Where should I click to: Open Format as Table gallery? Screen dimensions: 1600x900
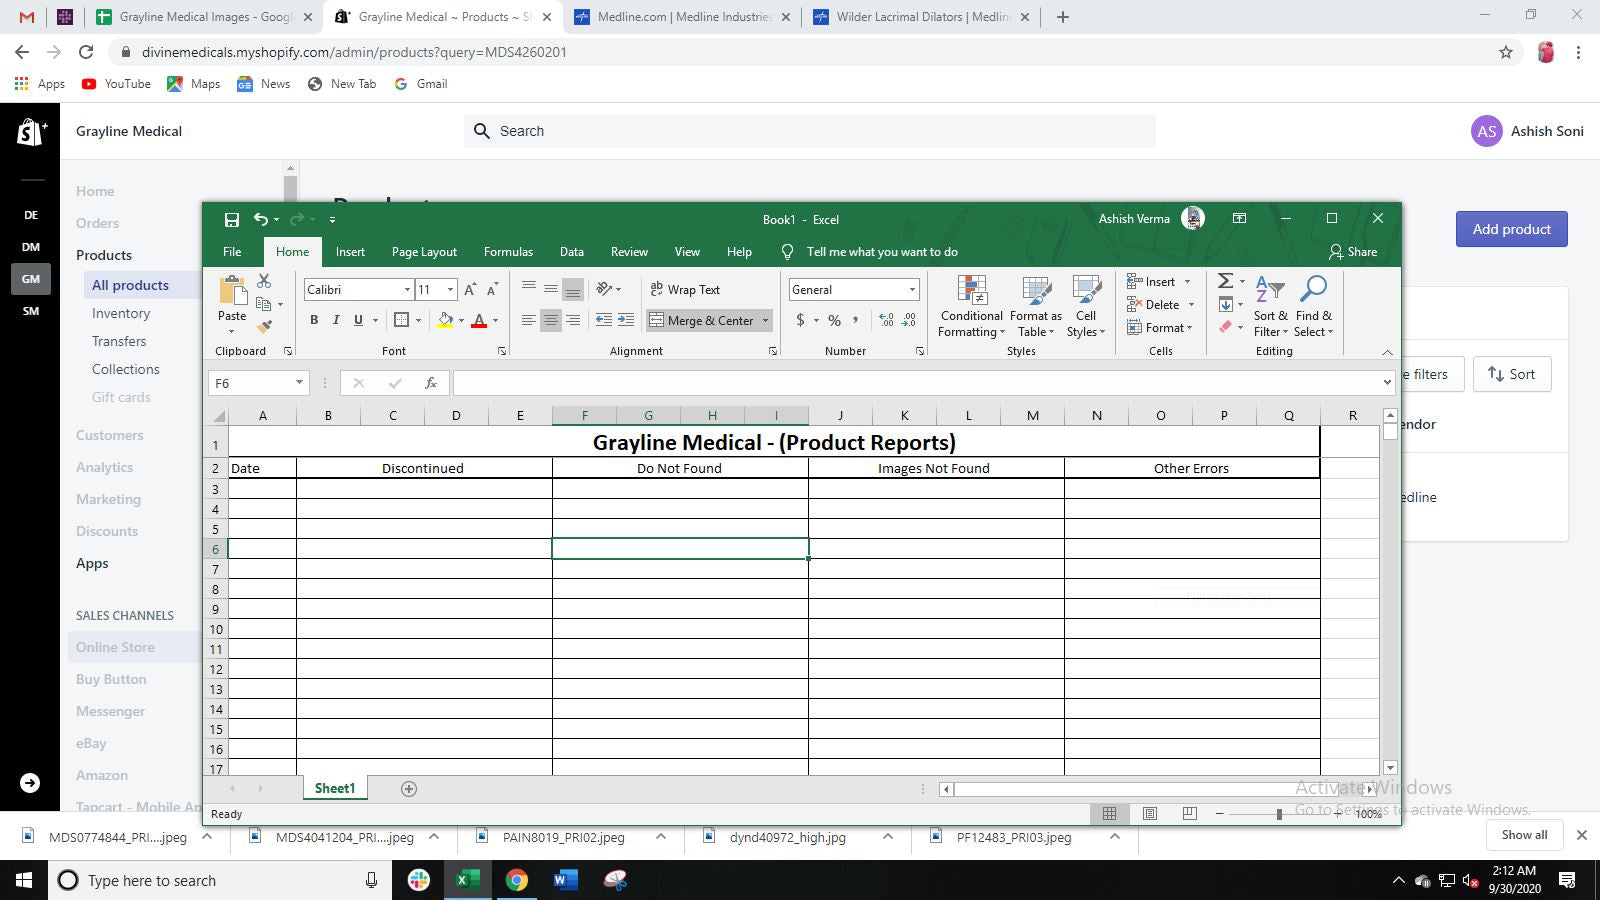[1036, 307]
